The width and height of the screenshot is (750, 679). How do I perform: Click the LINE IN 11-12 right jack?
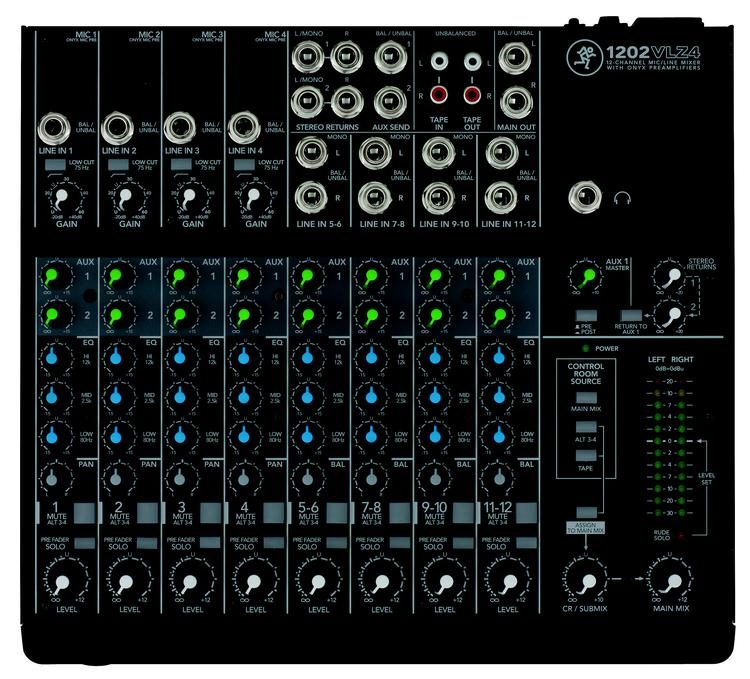pyautogui.click(x=501, y=198)
